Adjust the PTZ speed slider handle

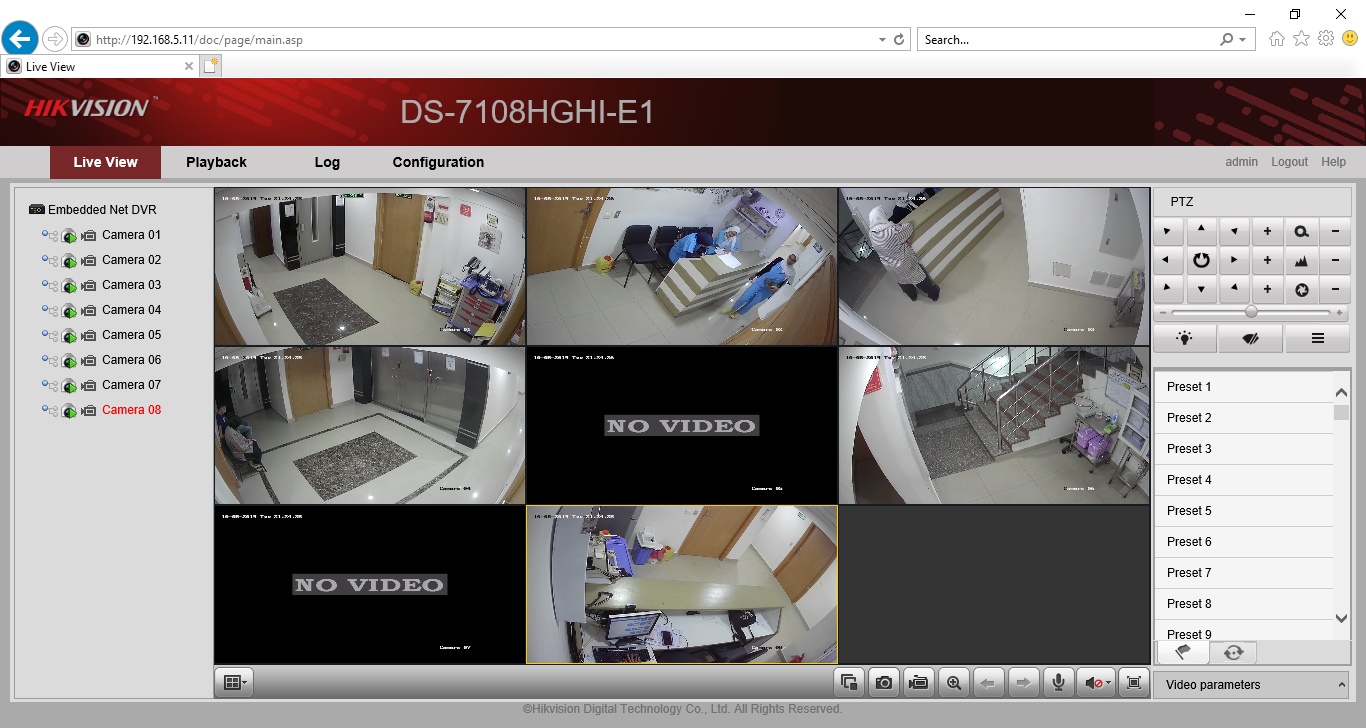(x=1251, y=313)
